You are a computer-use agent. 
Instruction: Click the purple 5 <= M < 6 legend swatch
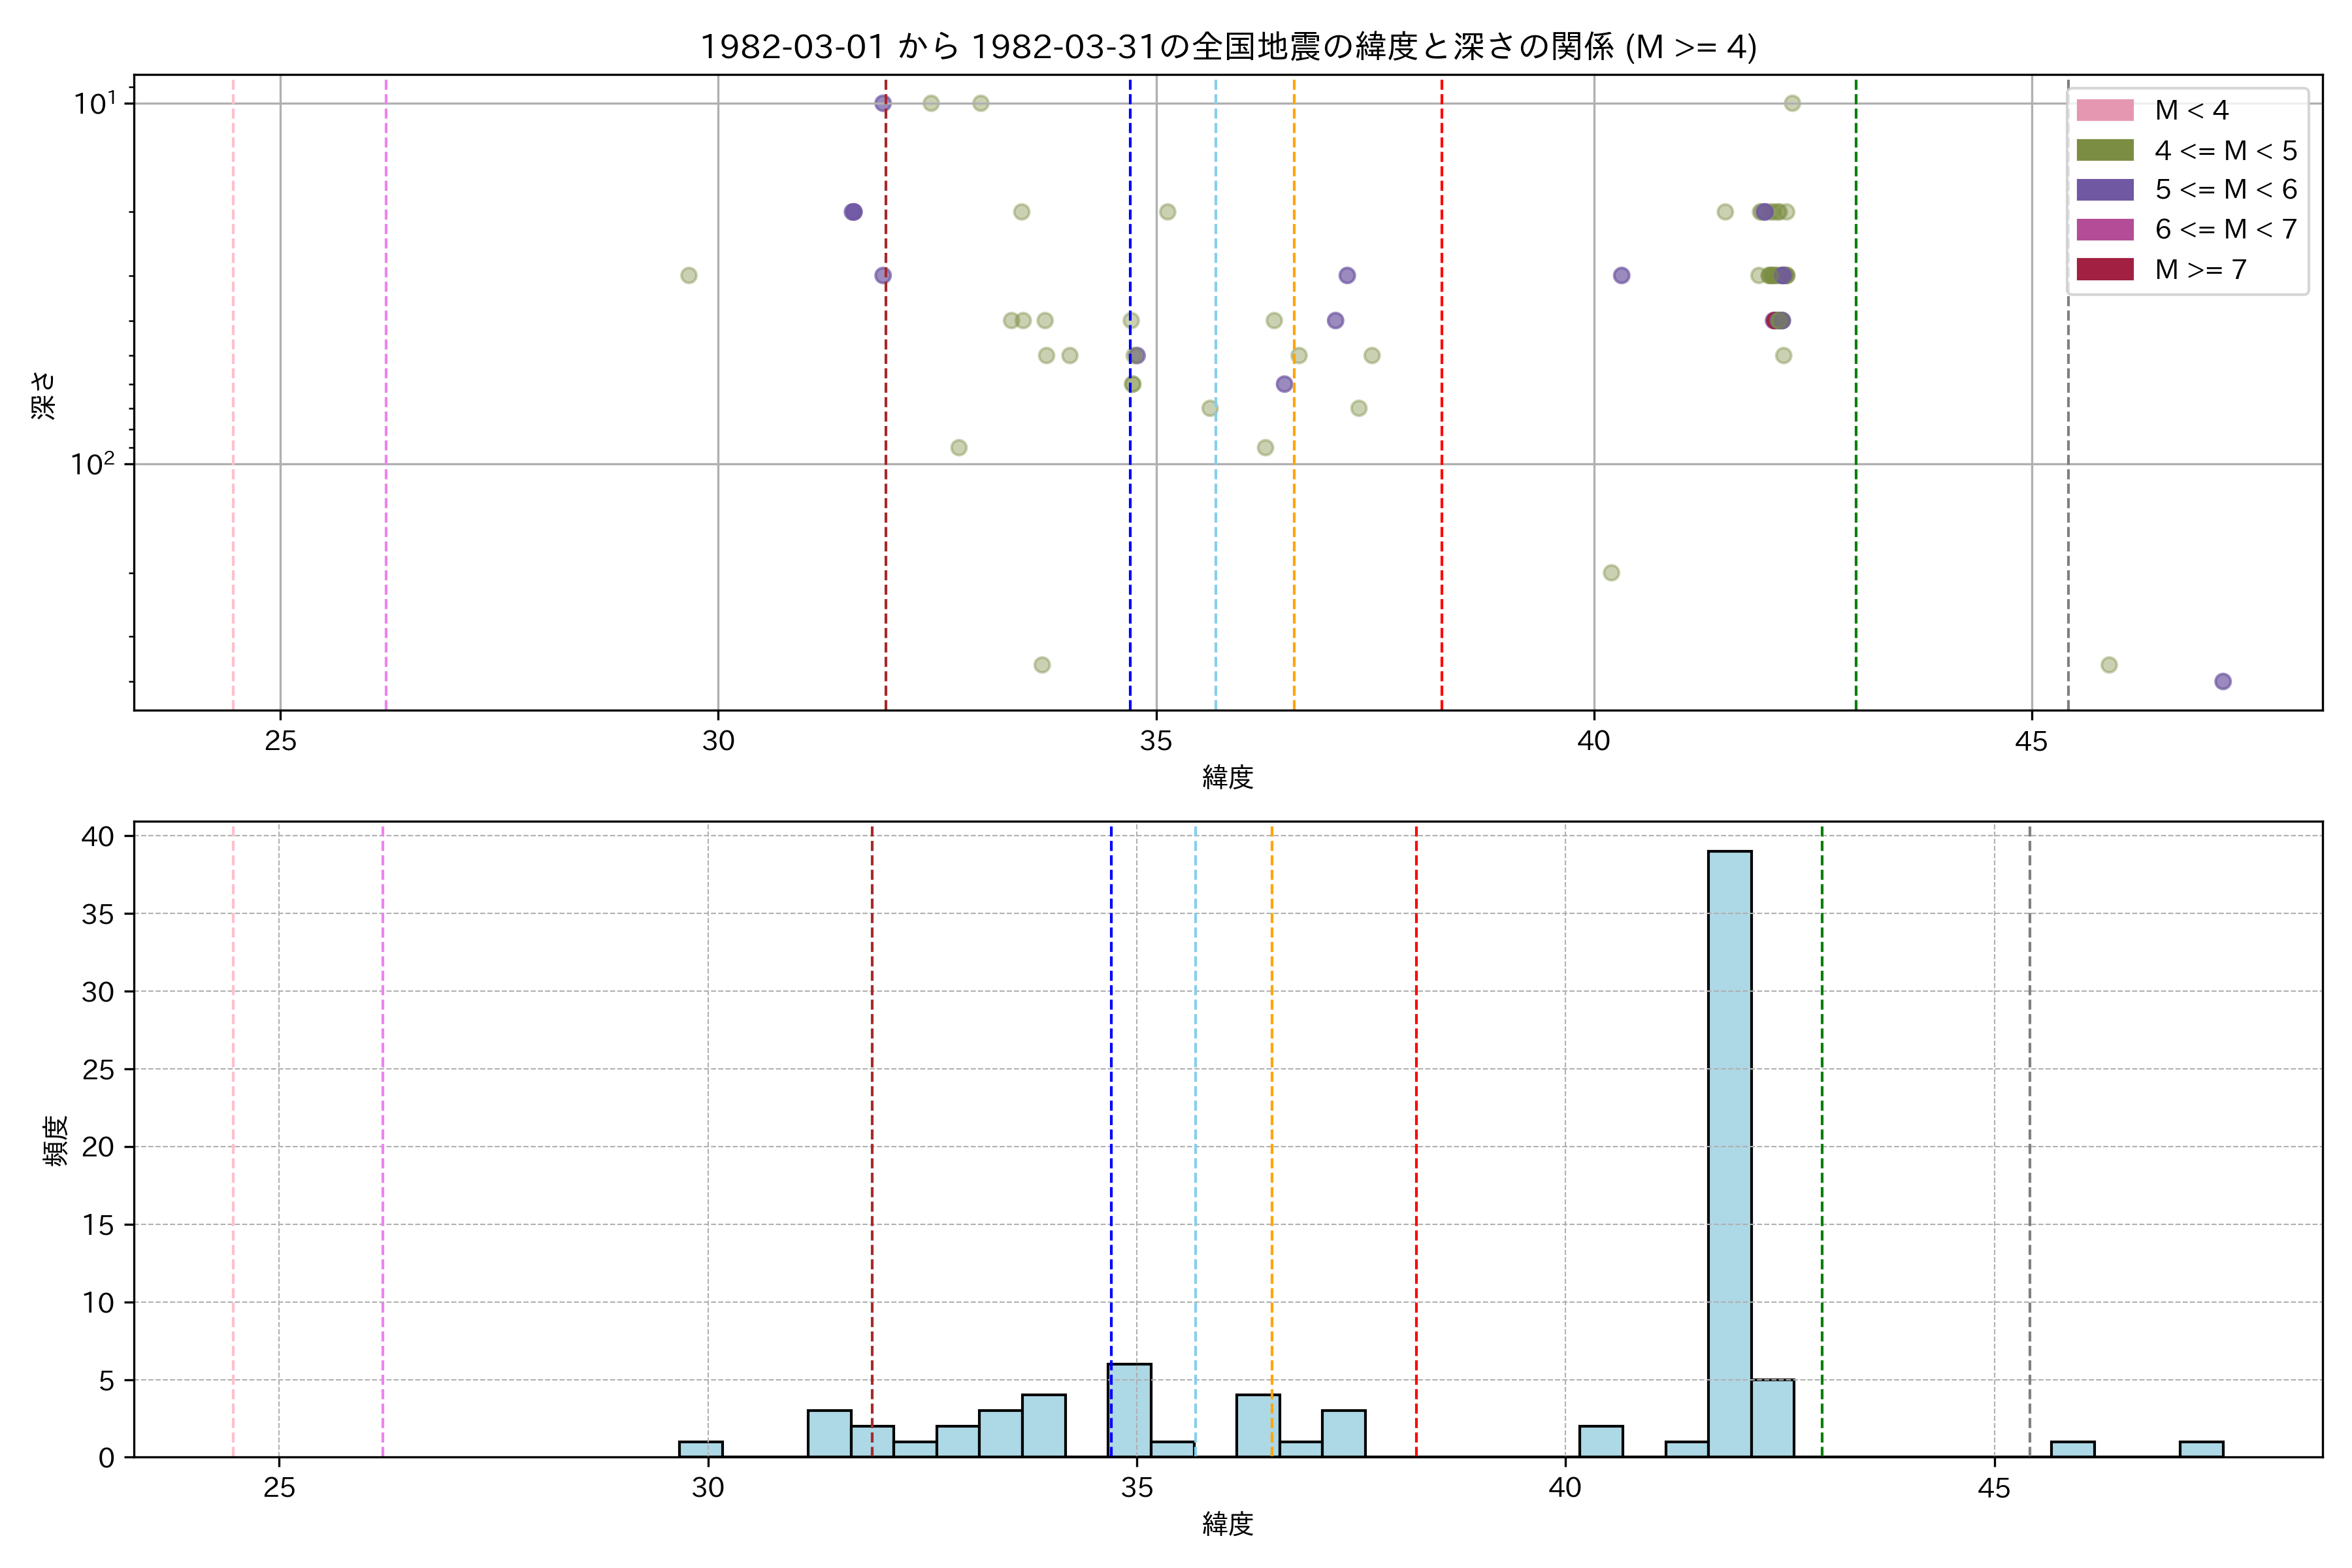pyautogui.click(x=2104, y=190)
